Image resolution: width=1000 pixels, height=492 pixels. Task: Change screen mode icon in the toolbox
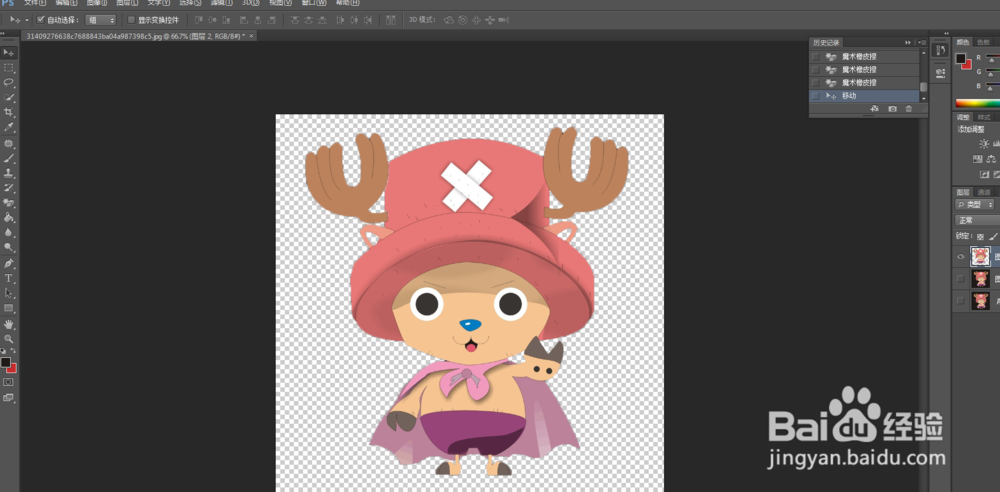[x=8, y=397]
